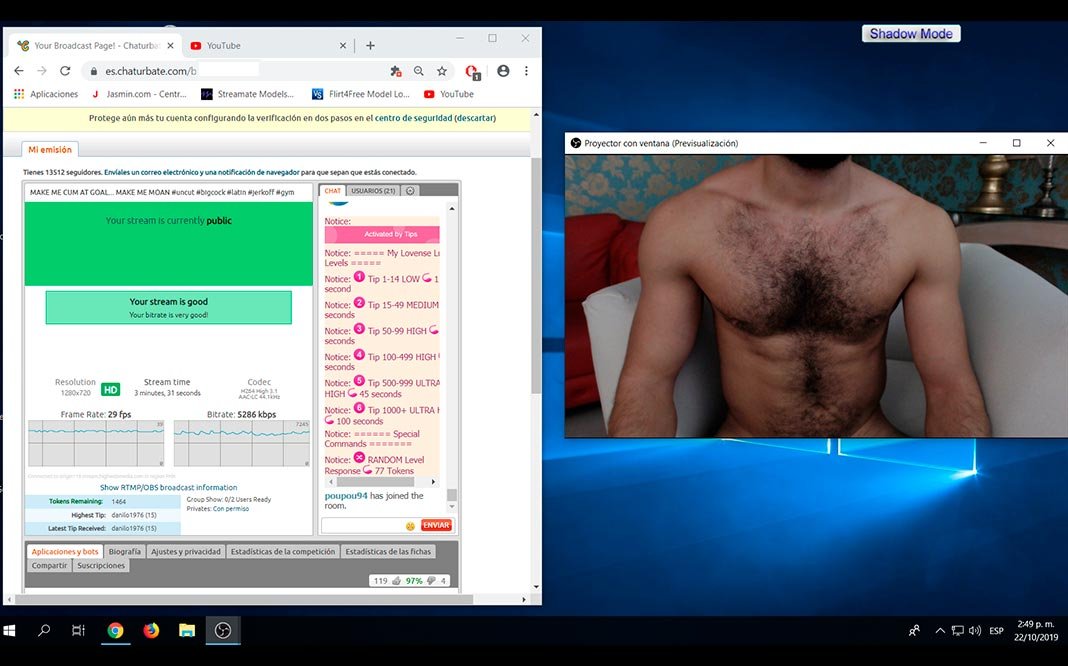
Task: Bookmark this page with the star icon
Action: [x=441, y=71]
